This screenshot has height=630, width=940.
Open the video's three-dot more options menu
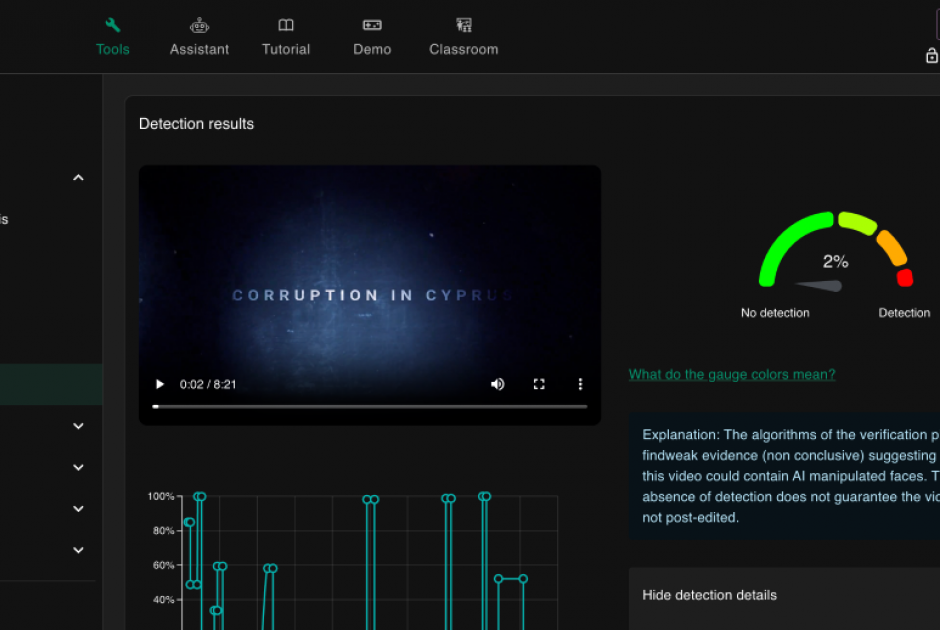(580, 384)
